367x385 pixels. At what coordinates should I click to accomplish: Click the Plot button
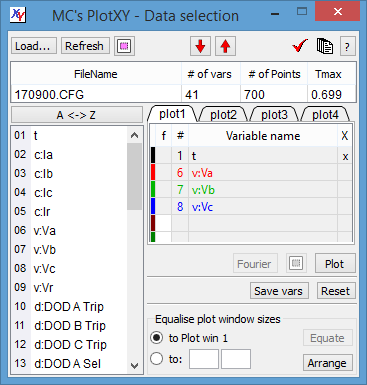click(x=335, y=264)
